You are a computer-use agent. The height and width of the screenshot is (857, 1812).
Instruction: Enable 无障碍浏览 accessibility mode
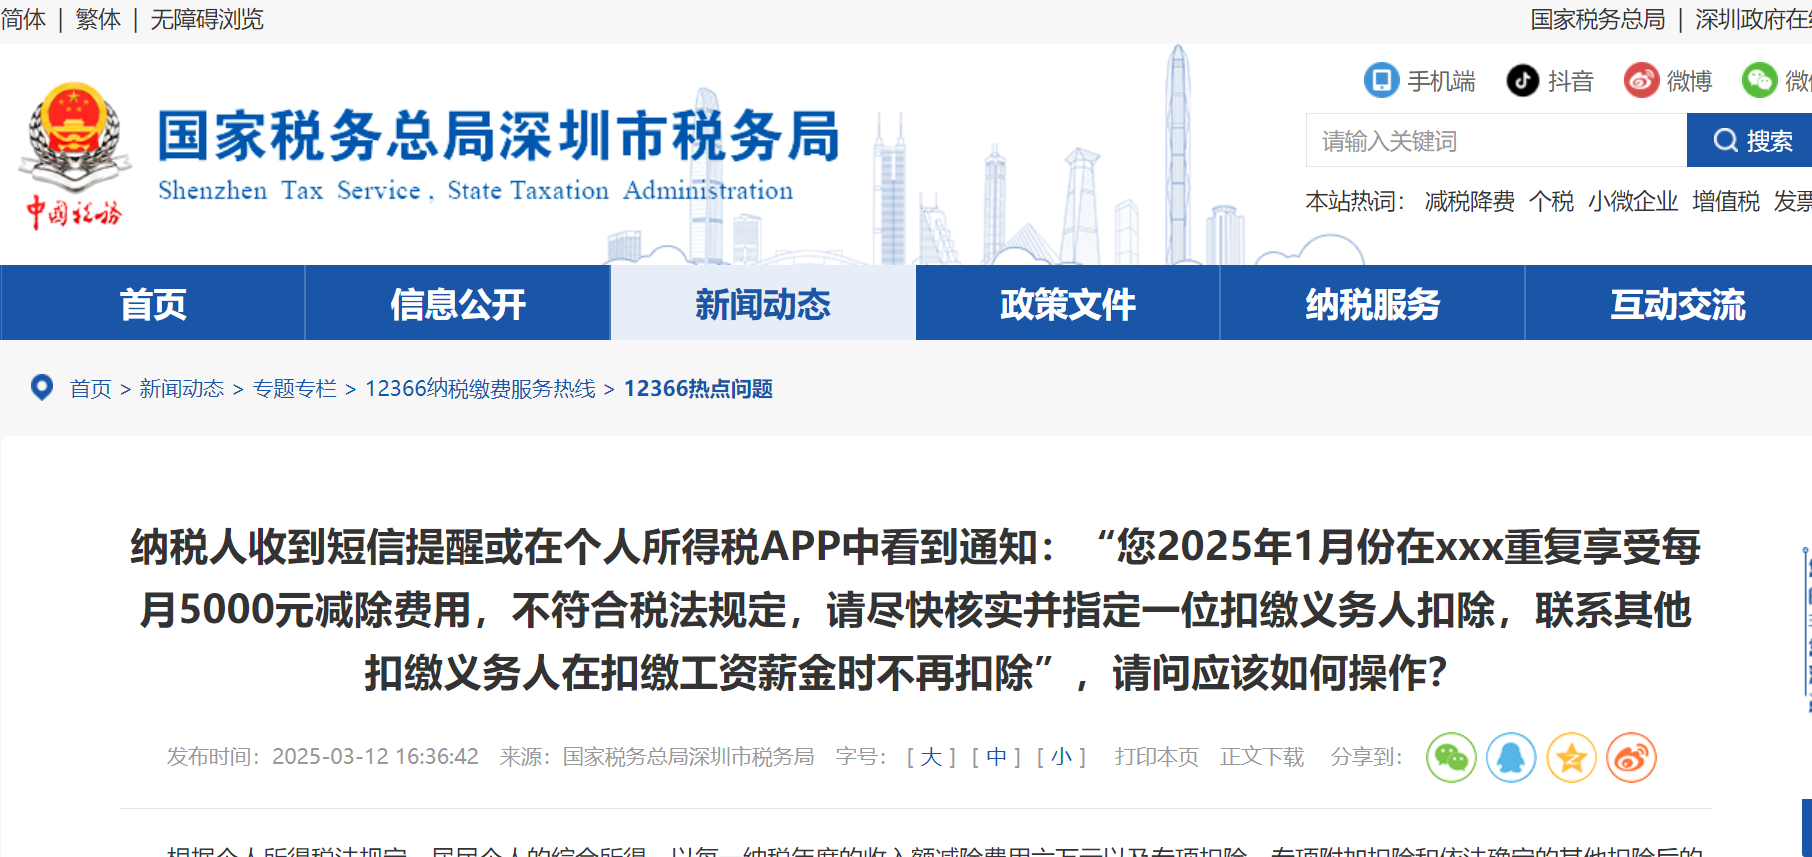point(207,19)
